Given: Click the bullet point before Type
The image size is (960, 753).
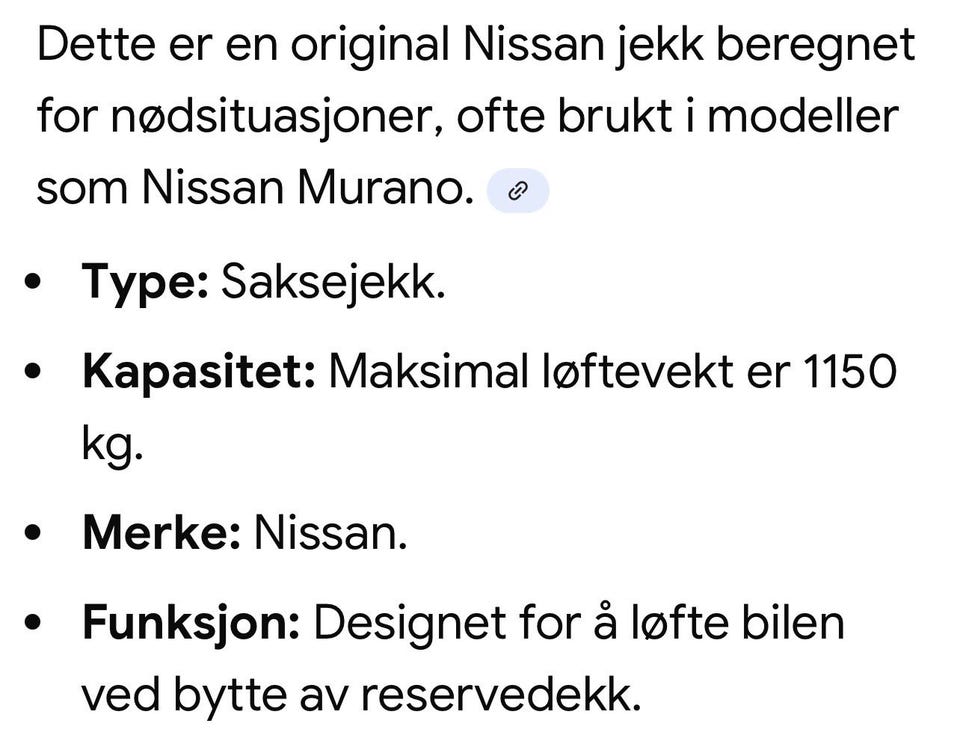Looking at the screenshot, I should pos(33,282).
